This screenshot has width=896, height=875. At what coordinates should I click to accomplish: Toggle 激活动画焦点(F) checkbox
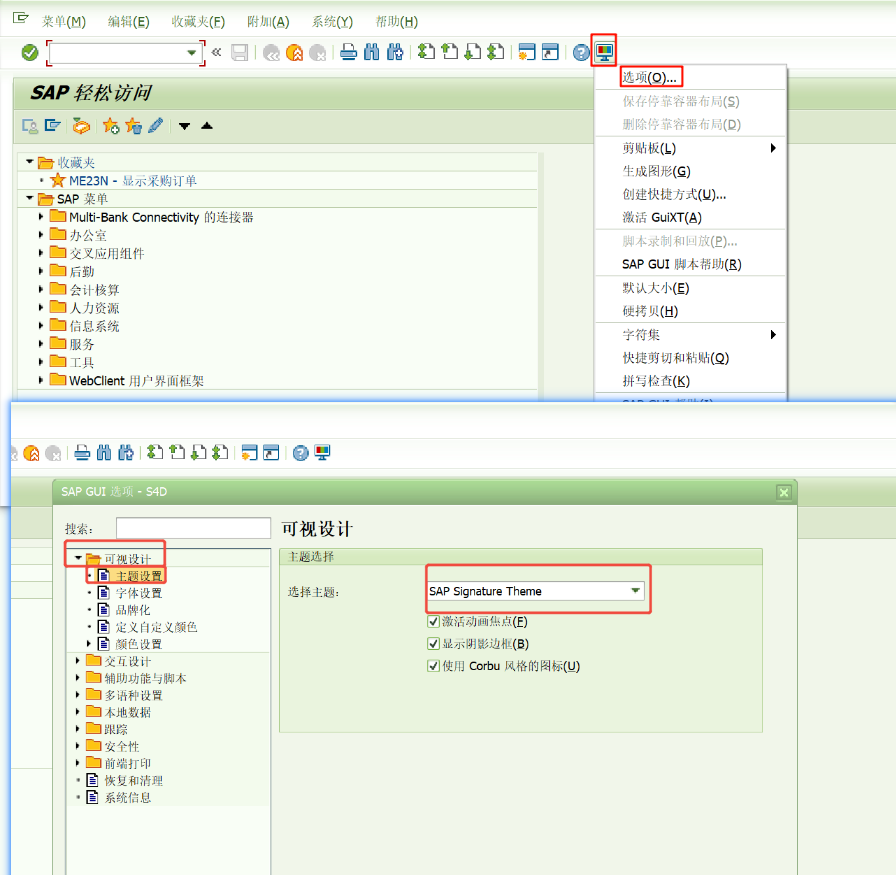pos(433,621)
